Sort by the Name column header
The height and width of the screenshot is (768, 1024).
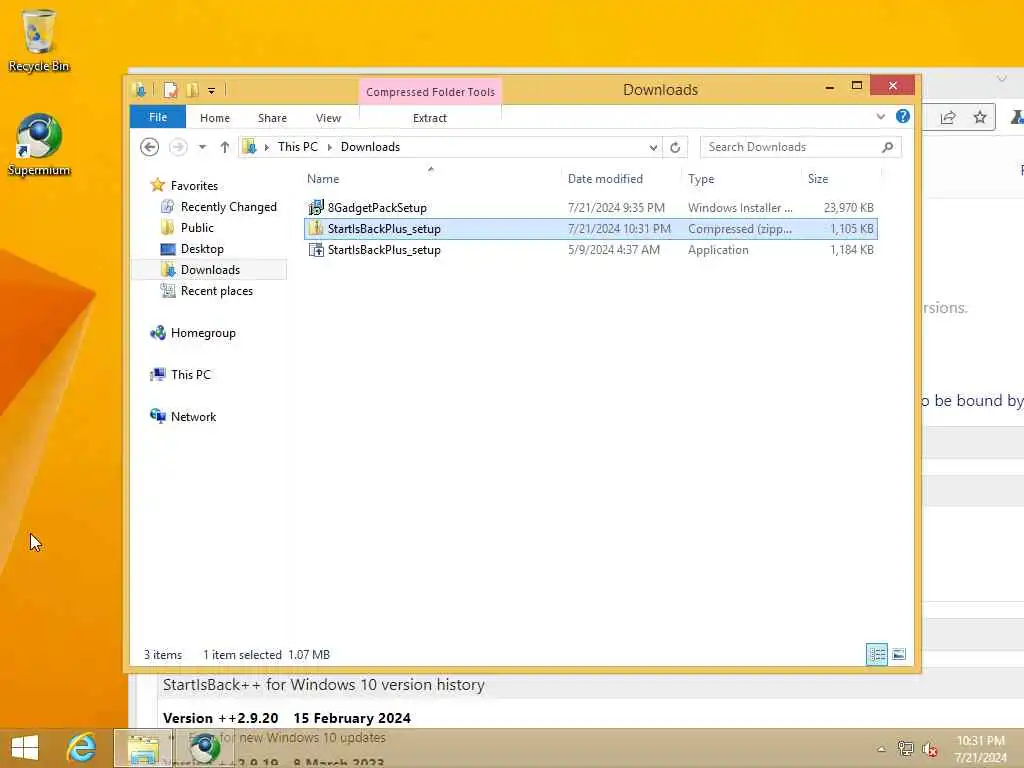click(323, 179)
